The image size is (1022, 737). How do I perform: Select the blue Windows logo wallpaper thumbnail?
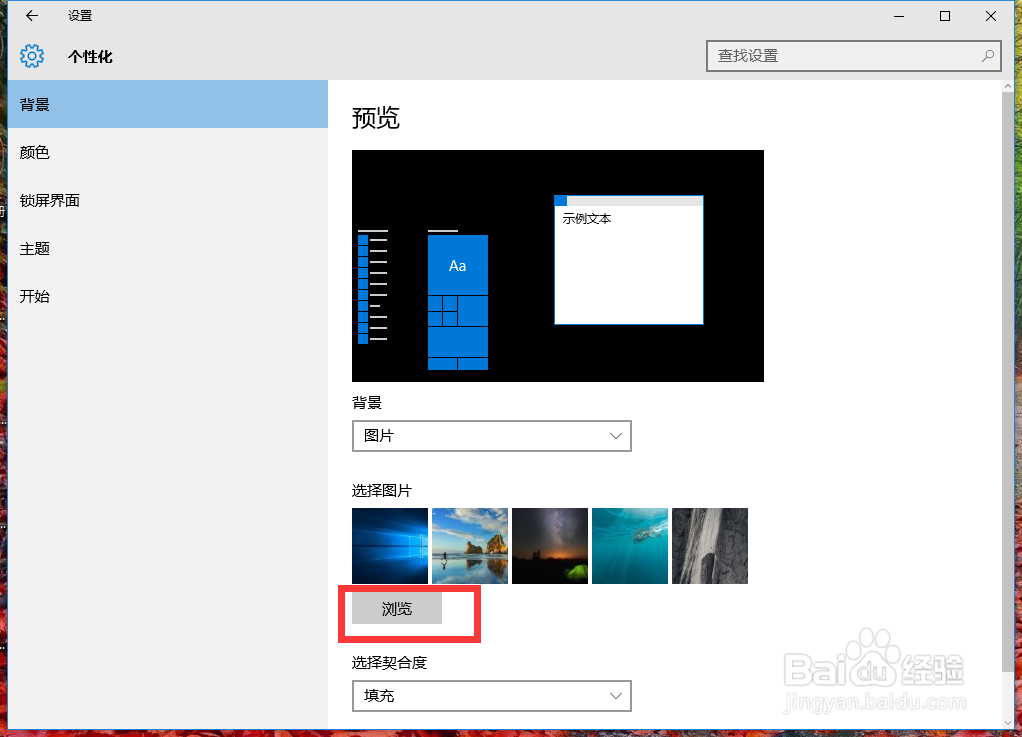tap(389, 545)
